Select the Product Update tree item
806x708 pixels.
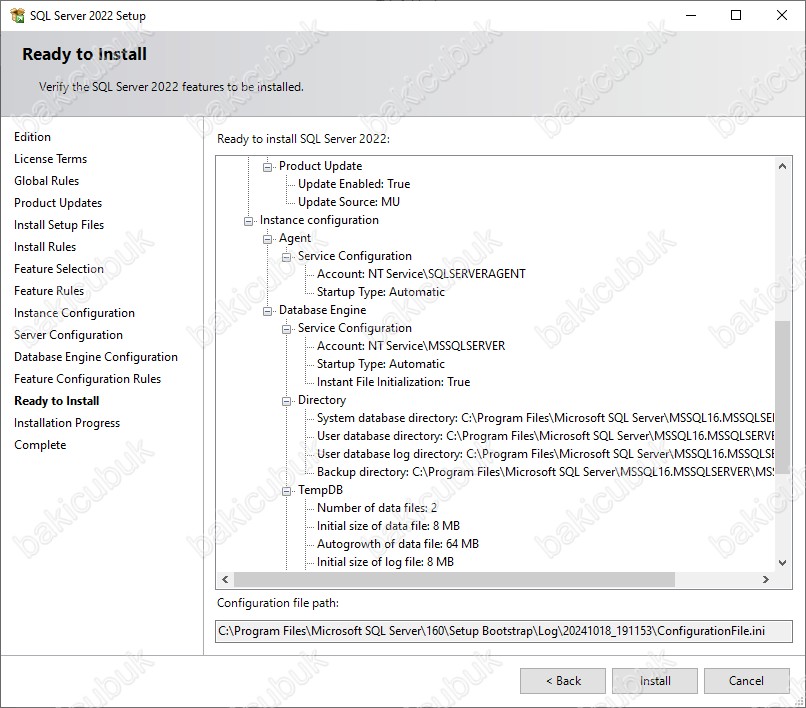click(x=321, y=166)
